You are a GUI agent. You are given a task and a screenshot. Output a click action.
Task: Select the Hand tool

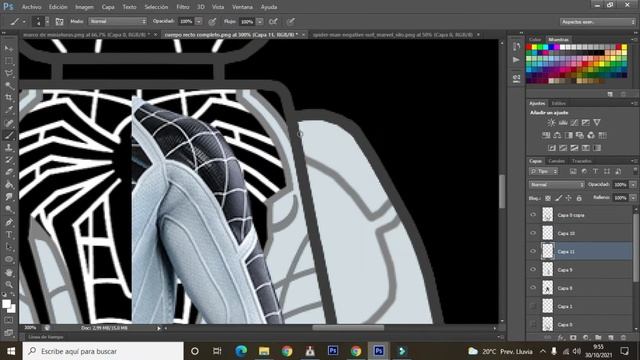click(x=9, y=272)
